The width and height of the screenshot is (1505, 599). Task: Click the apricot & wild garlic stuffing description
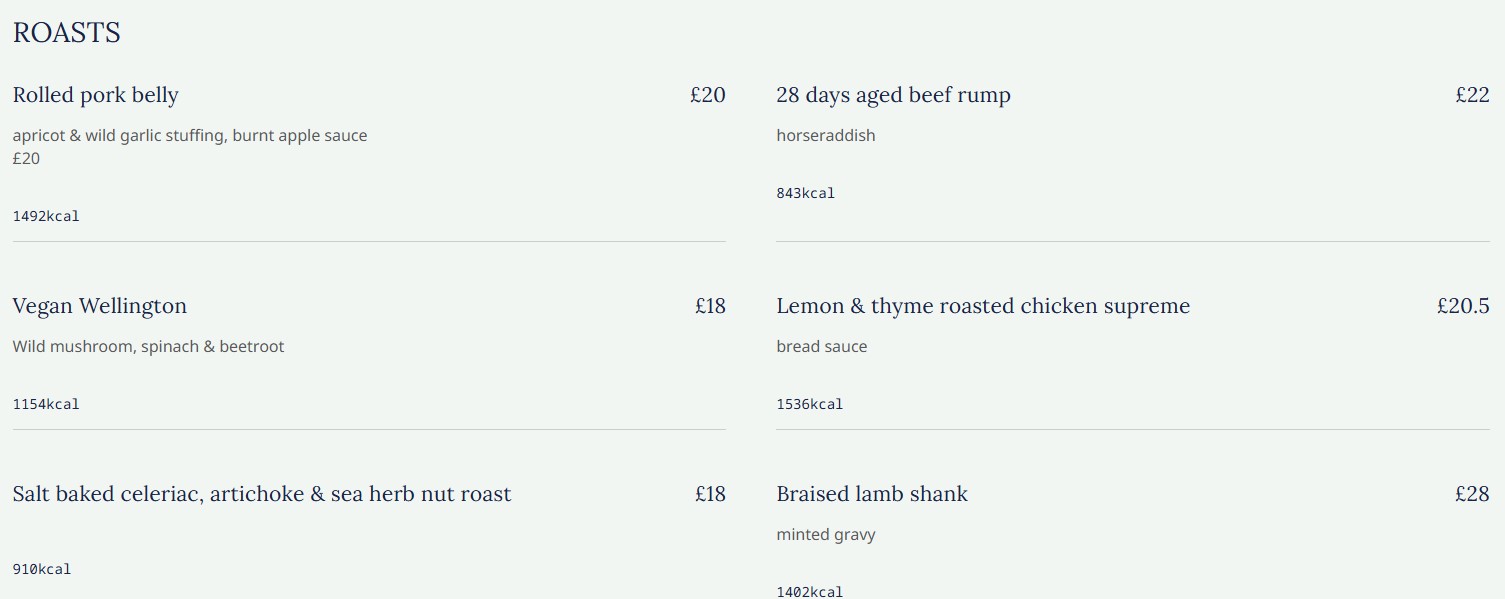pos(190,135)
